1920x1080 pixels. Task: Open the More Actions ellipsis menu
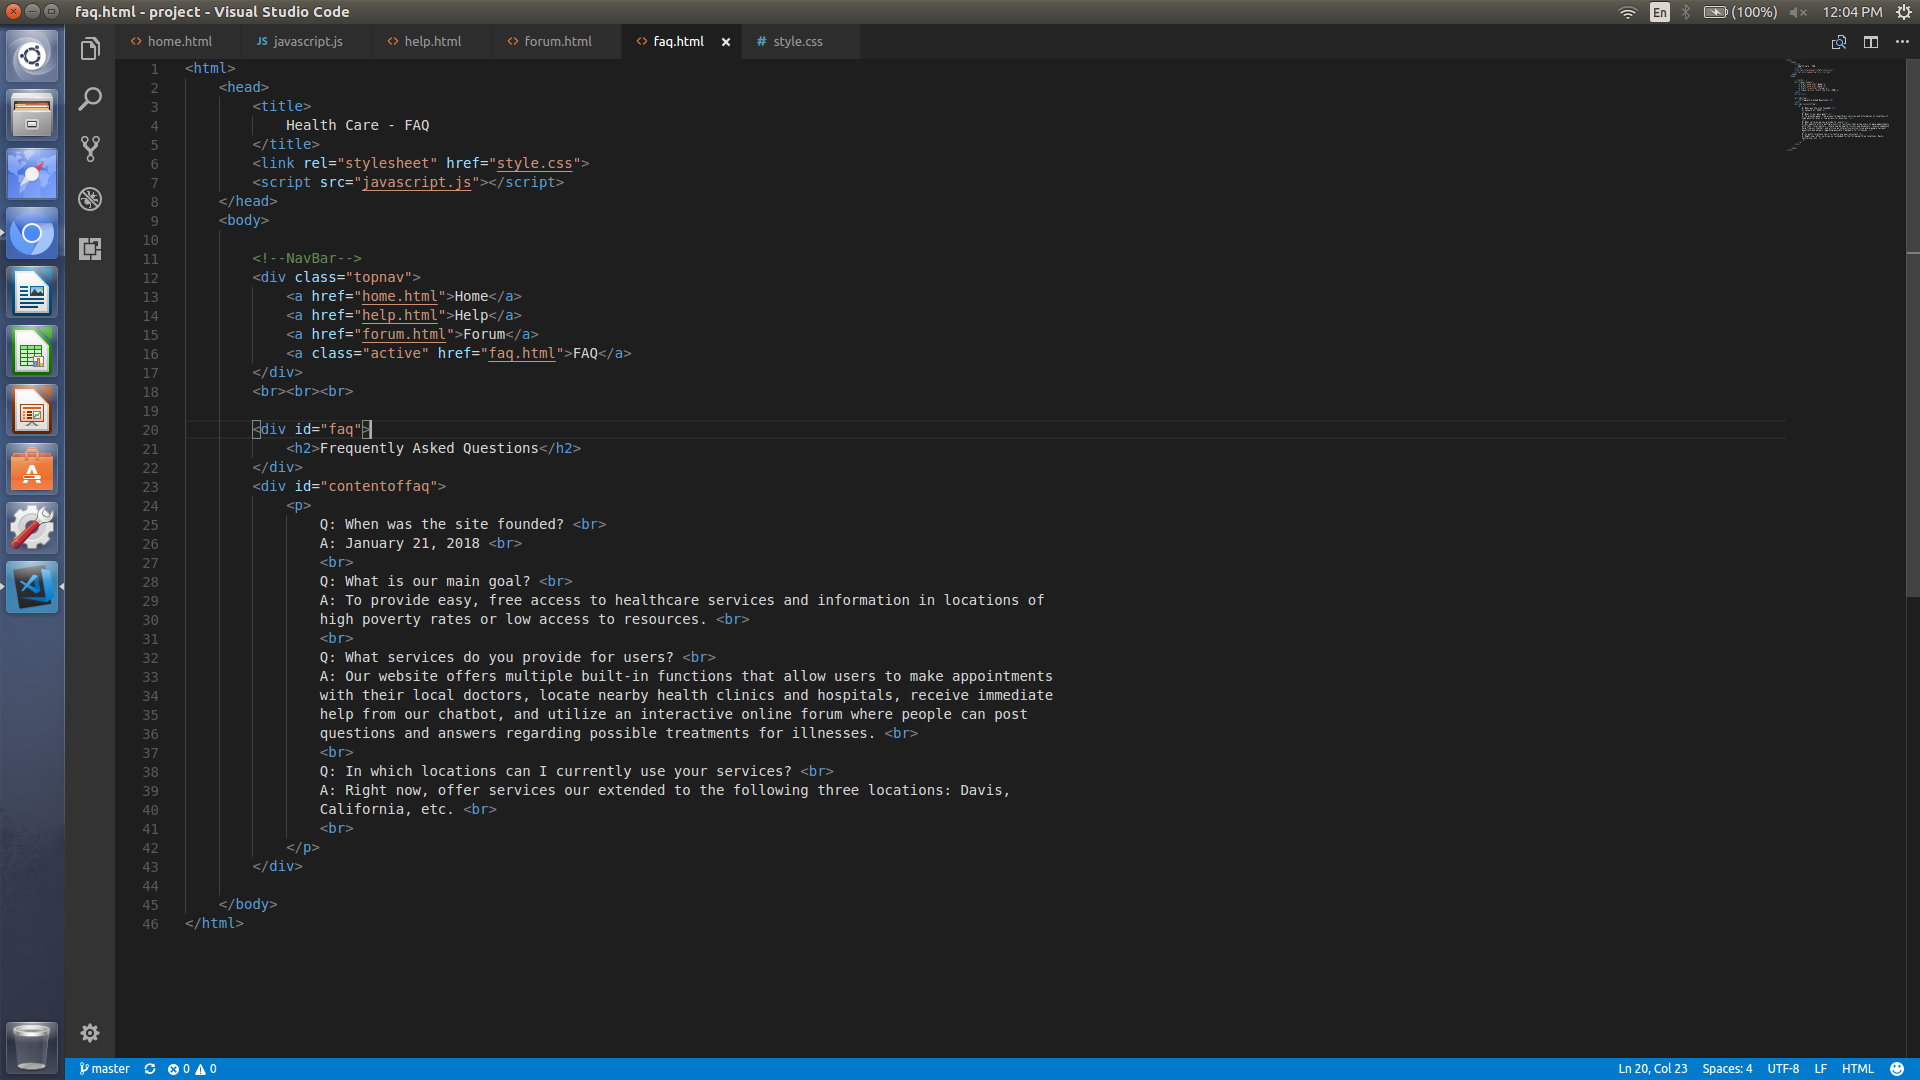1902,42
